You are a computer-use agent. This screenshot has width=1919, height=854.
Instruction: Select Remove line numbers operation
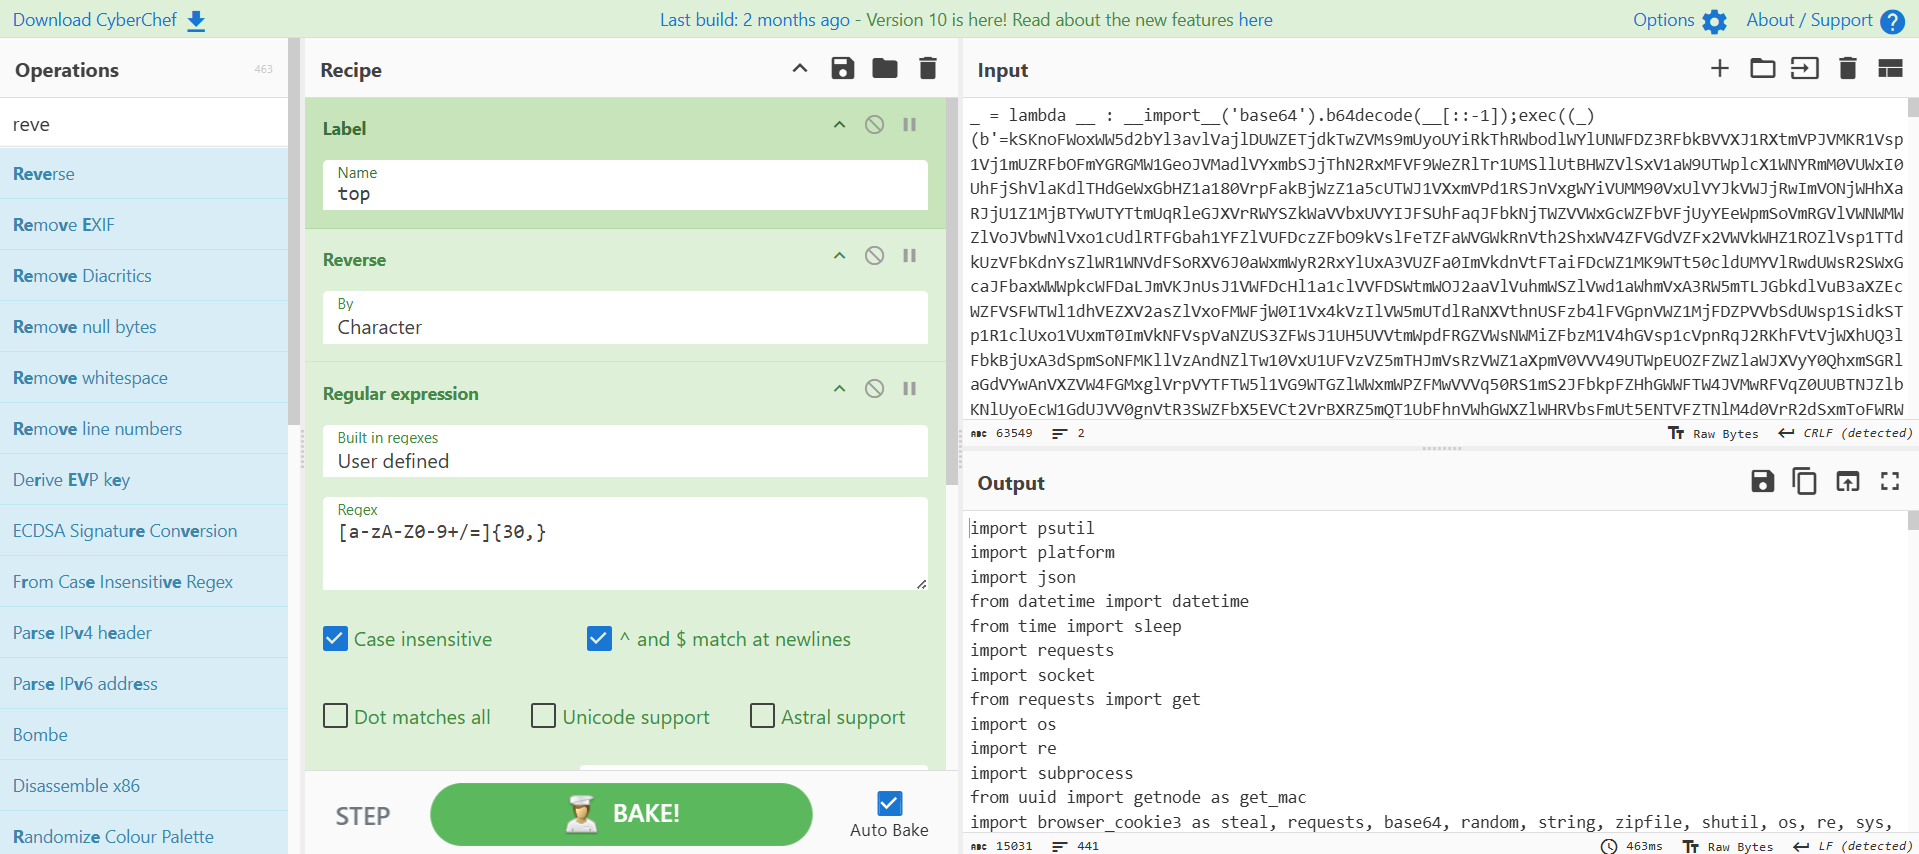coord(144,428)
